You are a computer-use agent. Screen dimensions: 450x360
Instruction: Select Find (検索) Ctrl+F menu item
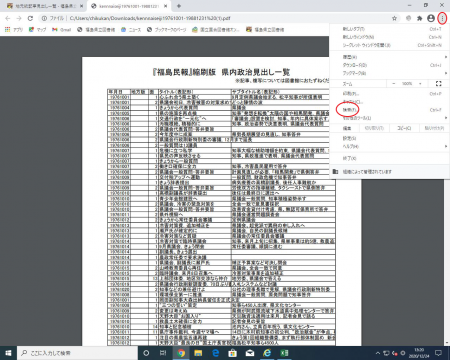click(389, 110)
